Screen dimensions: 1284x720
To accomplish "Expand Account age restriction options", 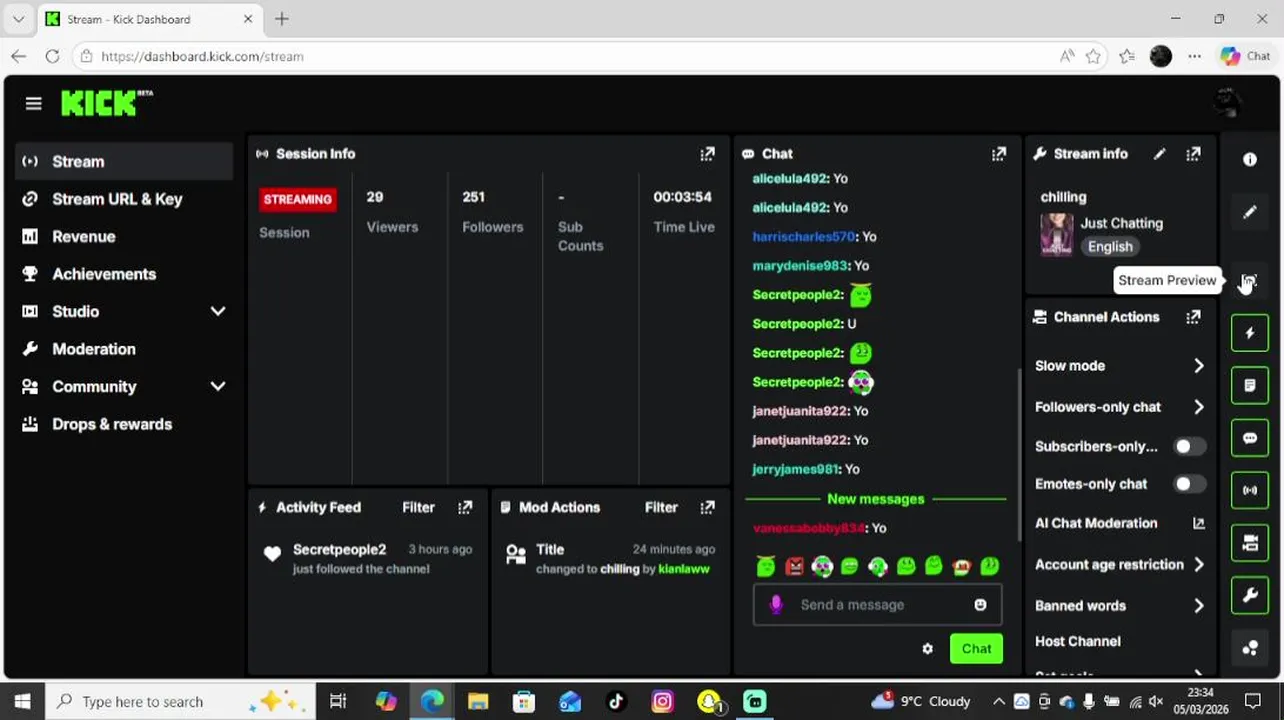I will [1198, 565].
